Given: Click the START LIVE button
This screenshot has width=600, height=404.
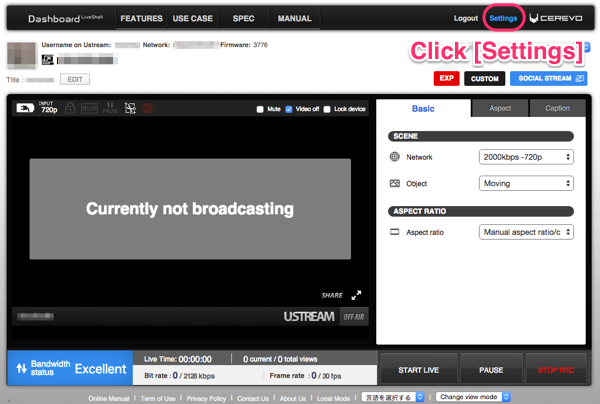Looking at the screenshot, I should (x=419, y=370).
